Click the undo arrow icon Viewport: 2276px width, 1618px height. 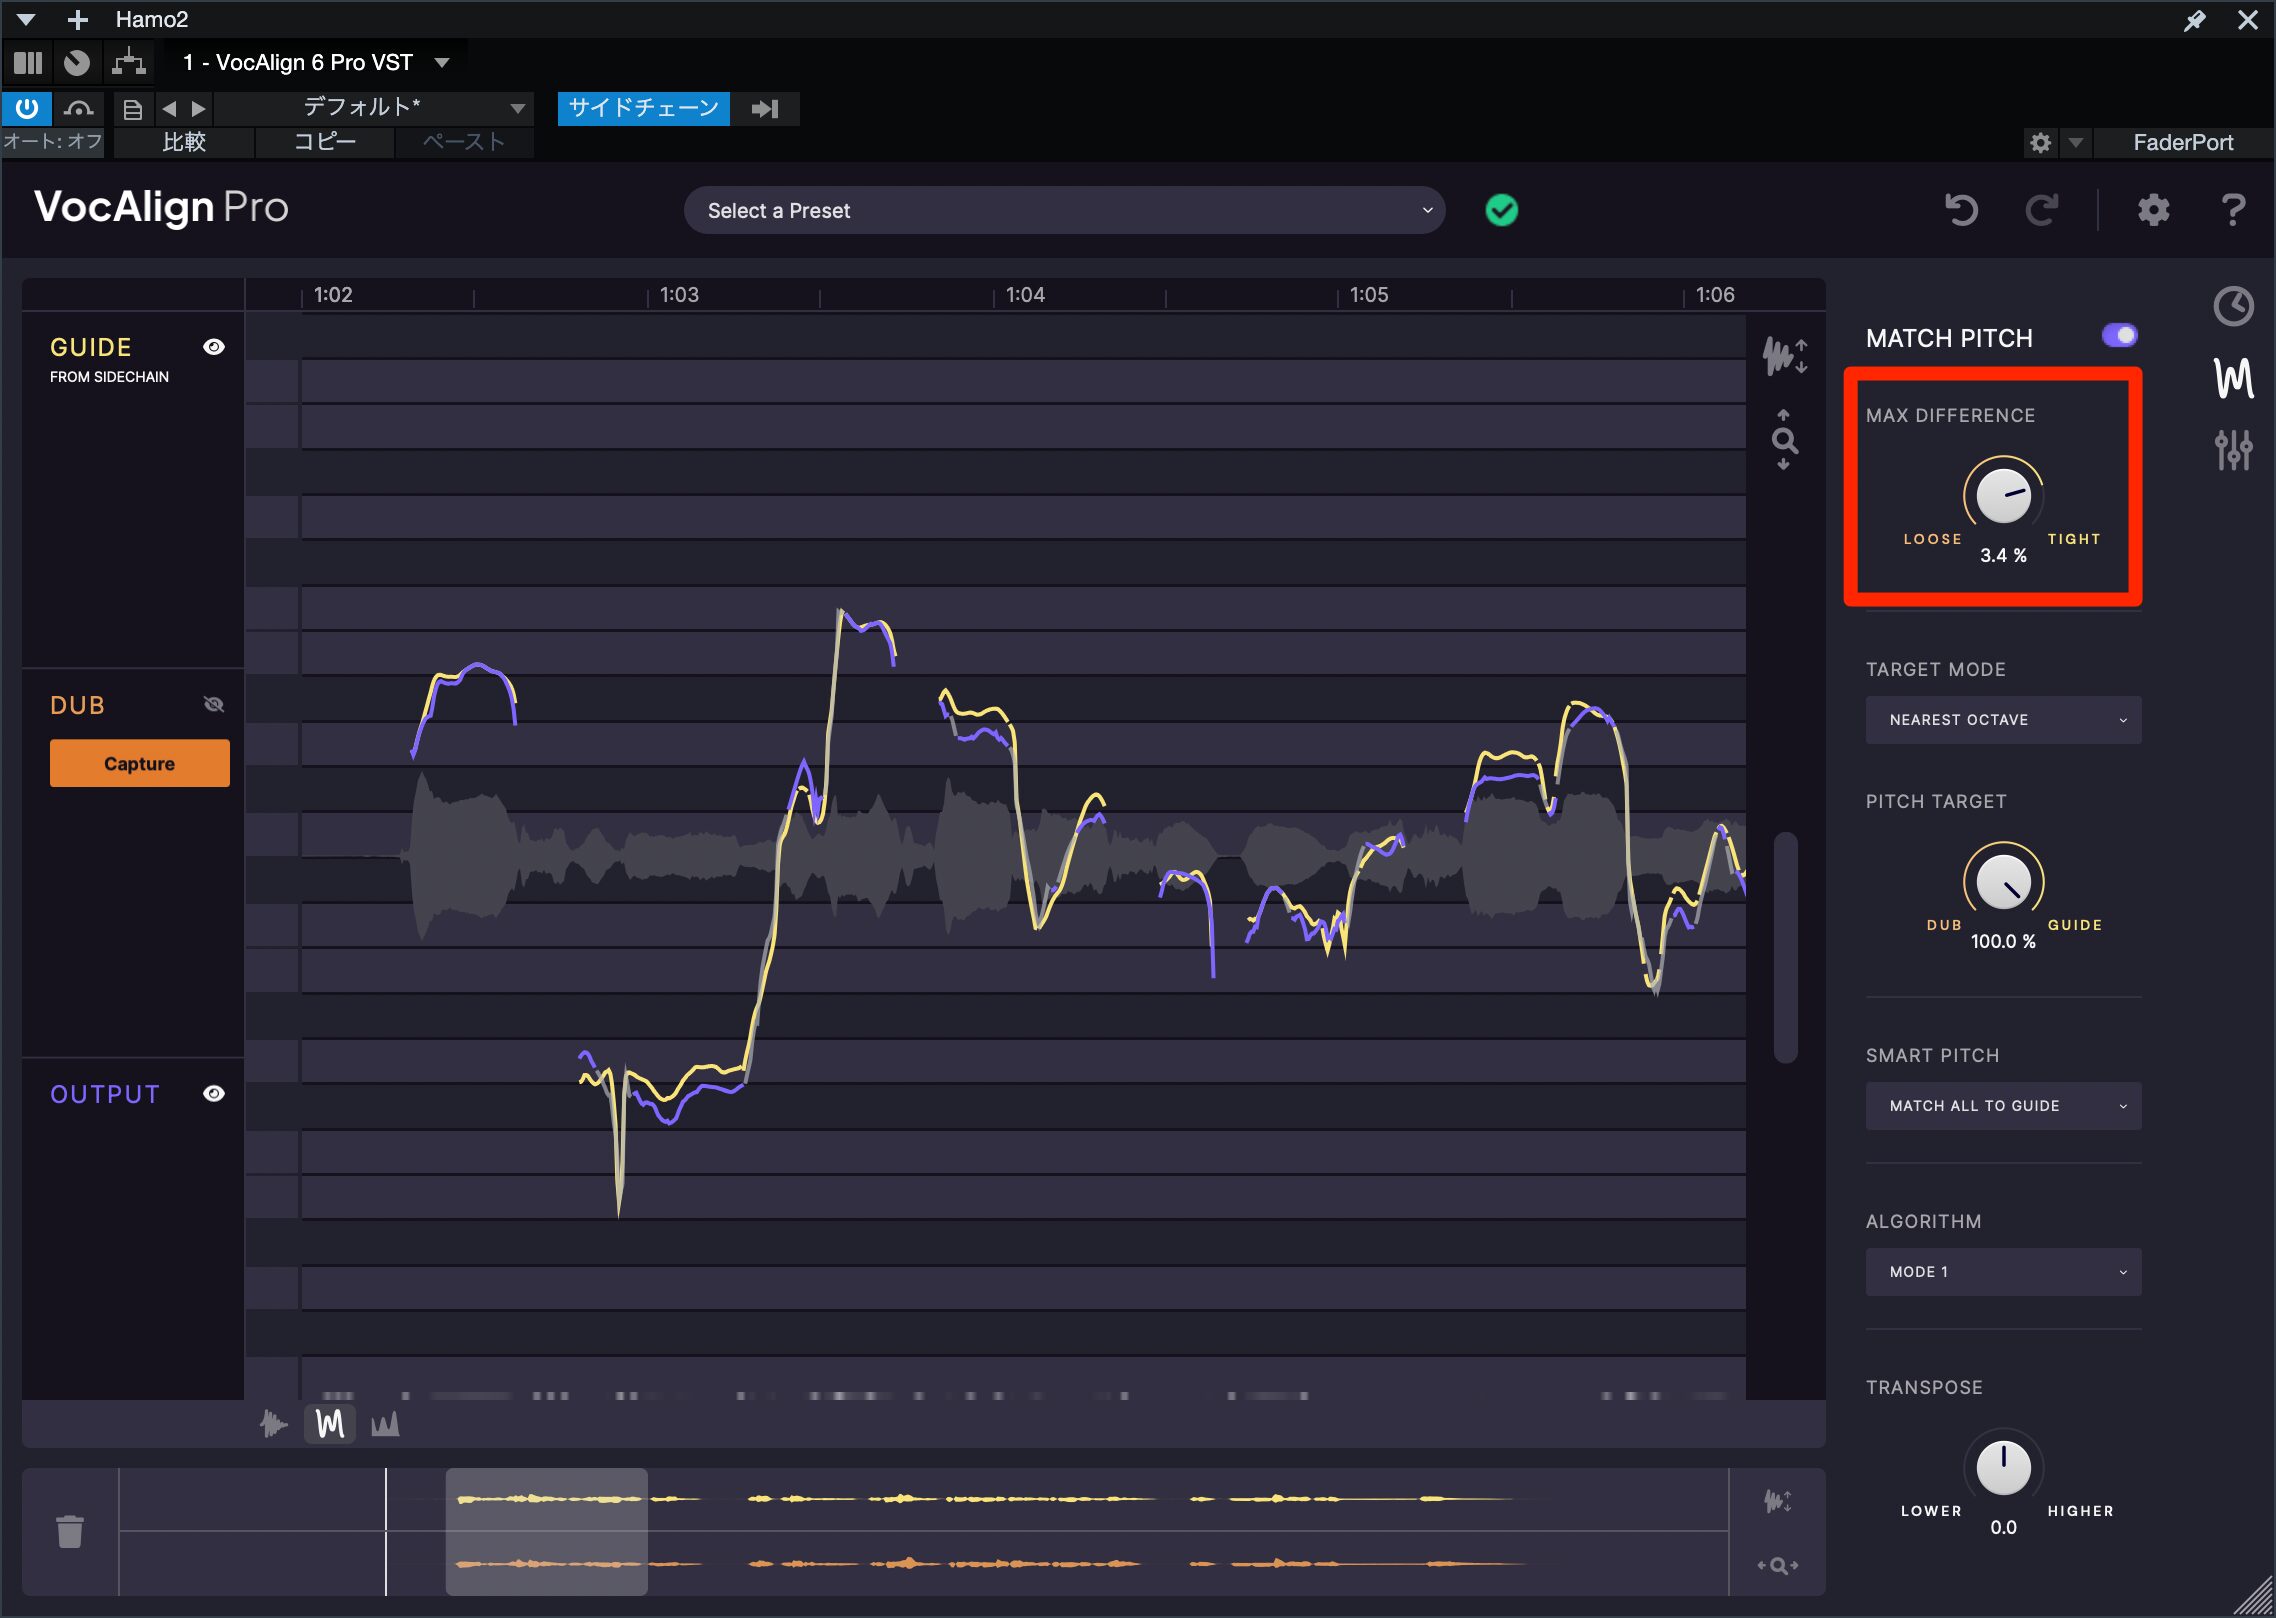click(x=1961, y=210)
